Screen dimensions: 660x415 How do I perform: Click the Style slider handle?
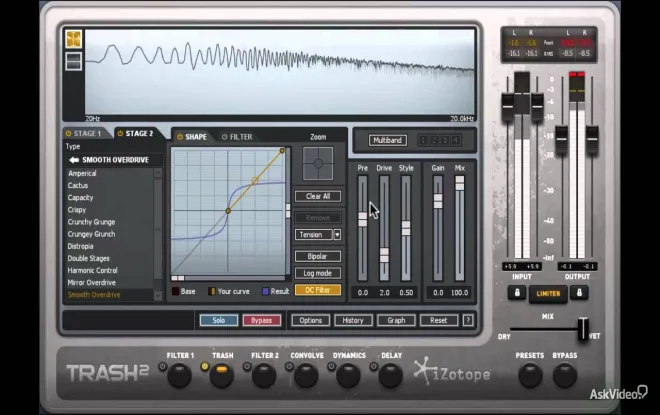406,228
